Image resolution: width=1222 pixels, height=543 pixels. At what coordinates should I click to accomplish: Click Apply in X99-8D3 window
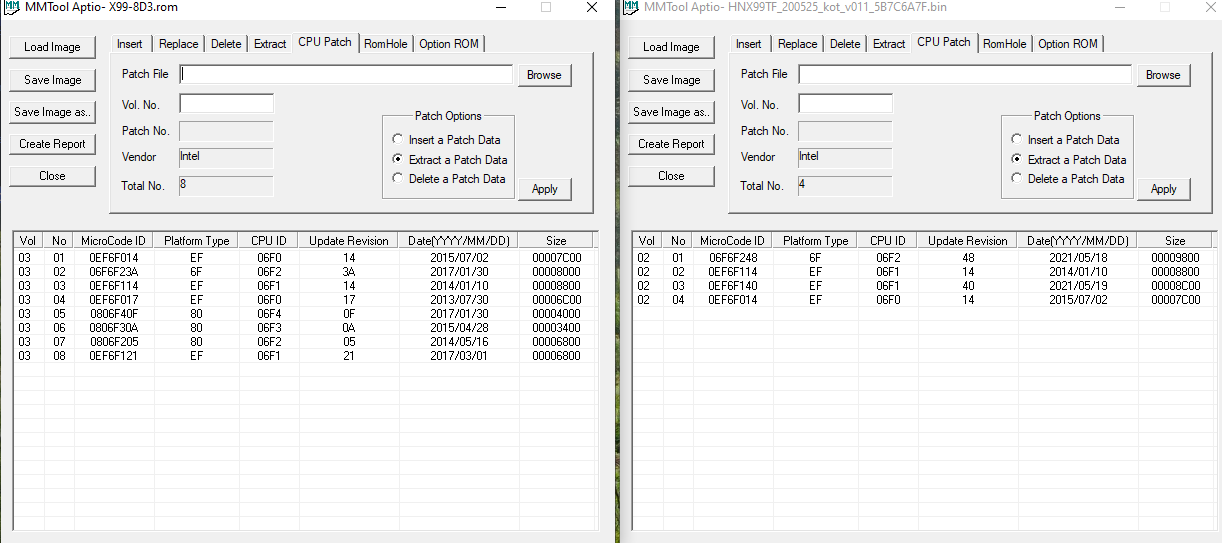tap(544, 189)
